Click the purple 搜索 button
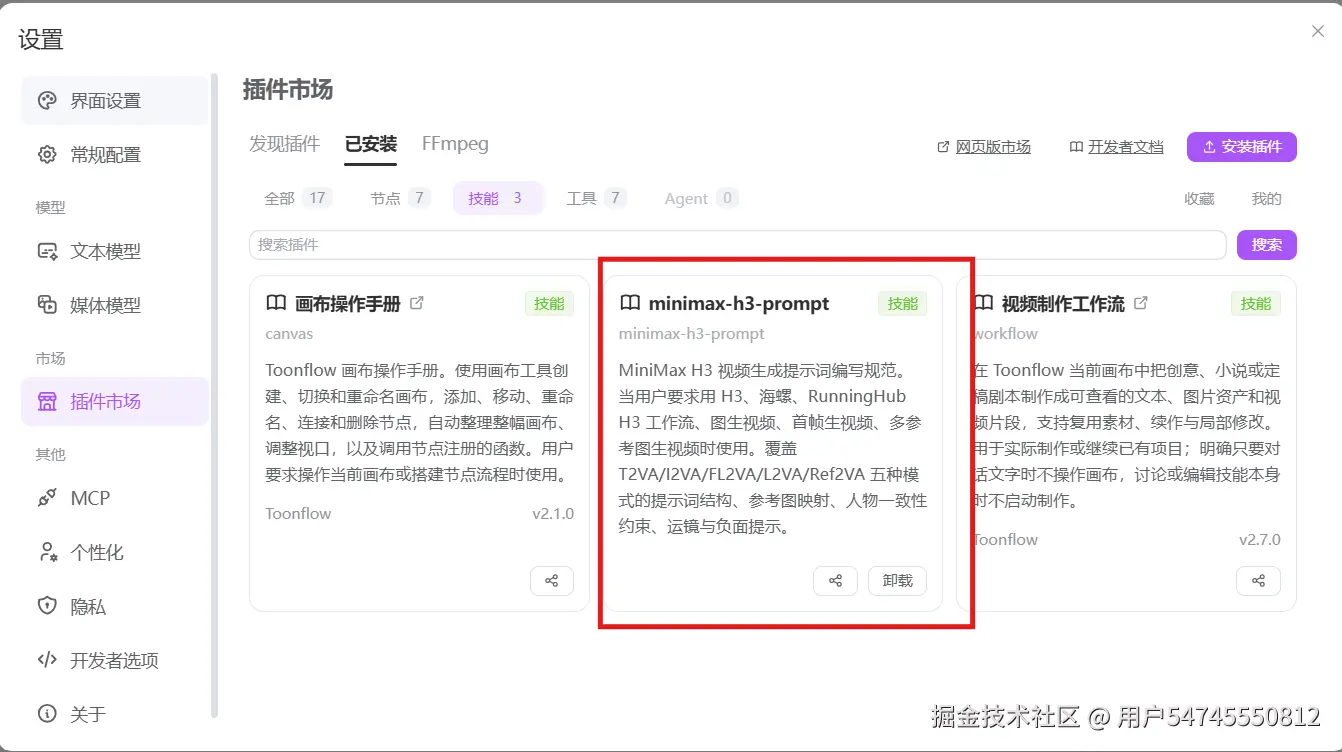Screen dimensions: 1342x752 tap(1267, 245)
